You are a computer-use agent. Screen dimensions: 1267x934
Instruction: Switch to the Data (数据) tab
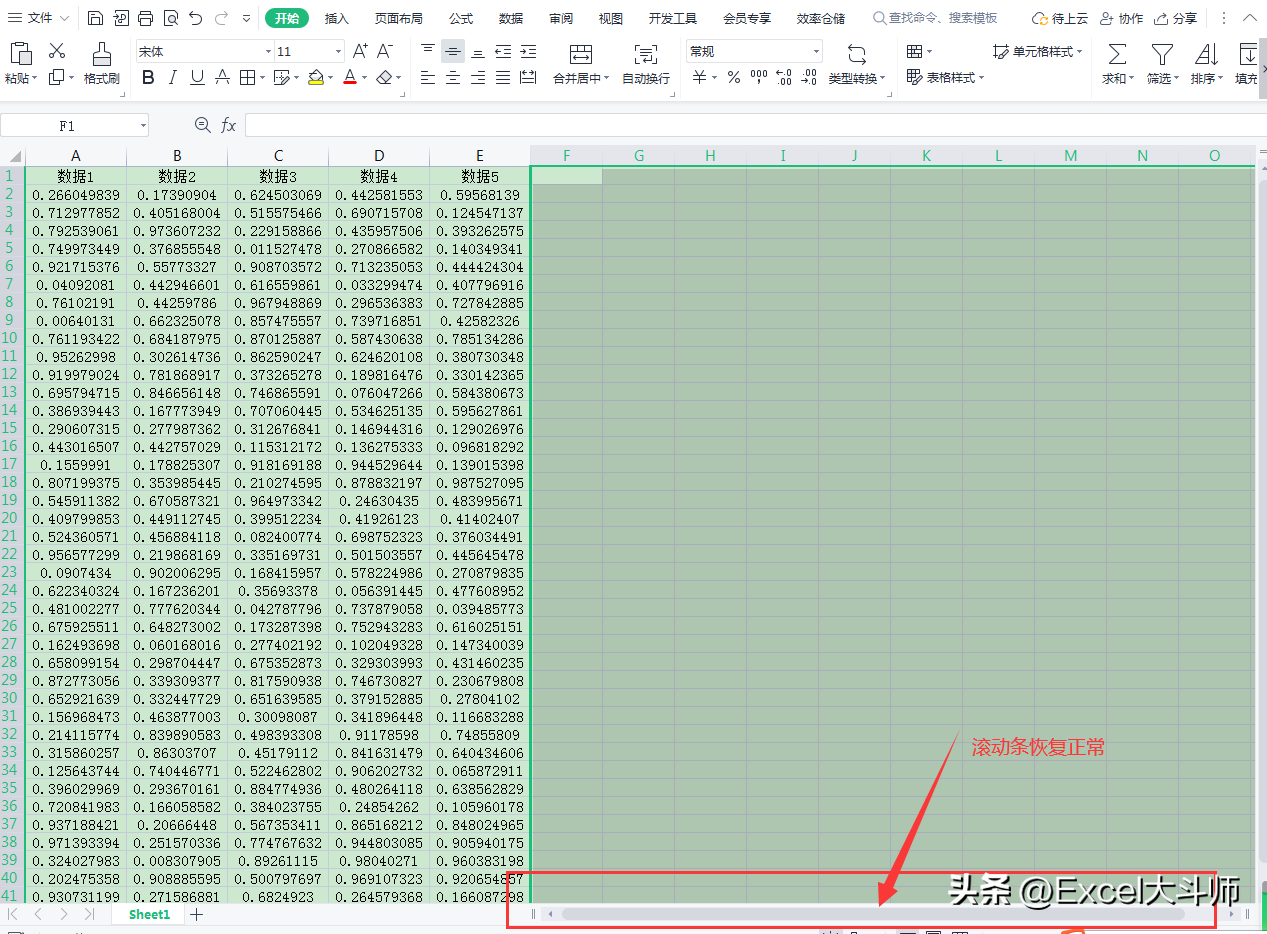[511, 18]
